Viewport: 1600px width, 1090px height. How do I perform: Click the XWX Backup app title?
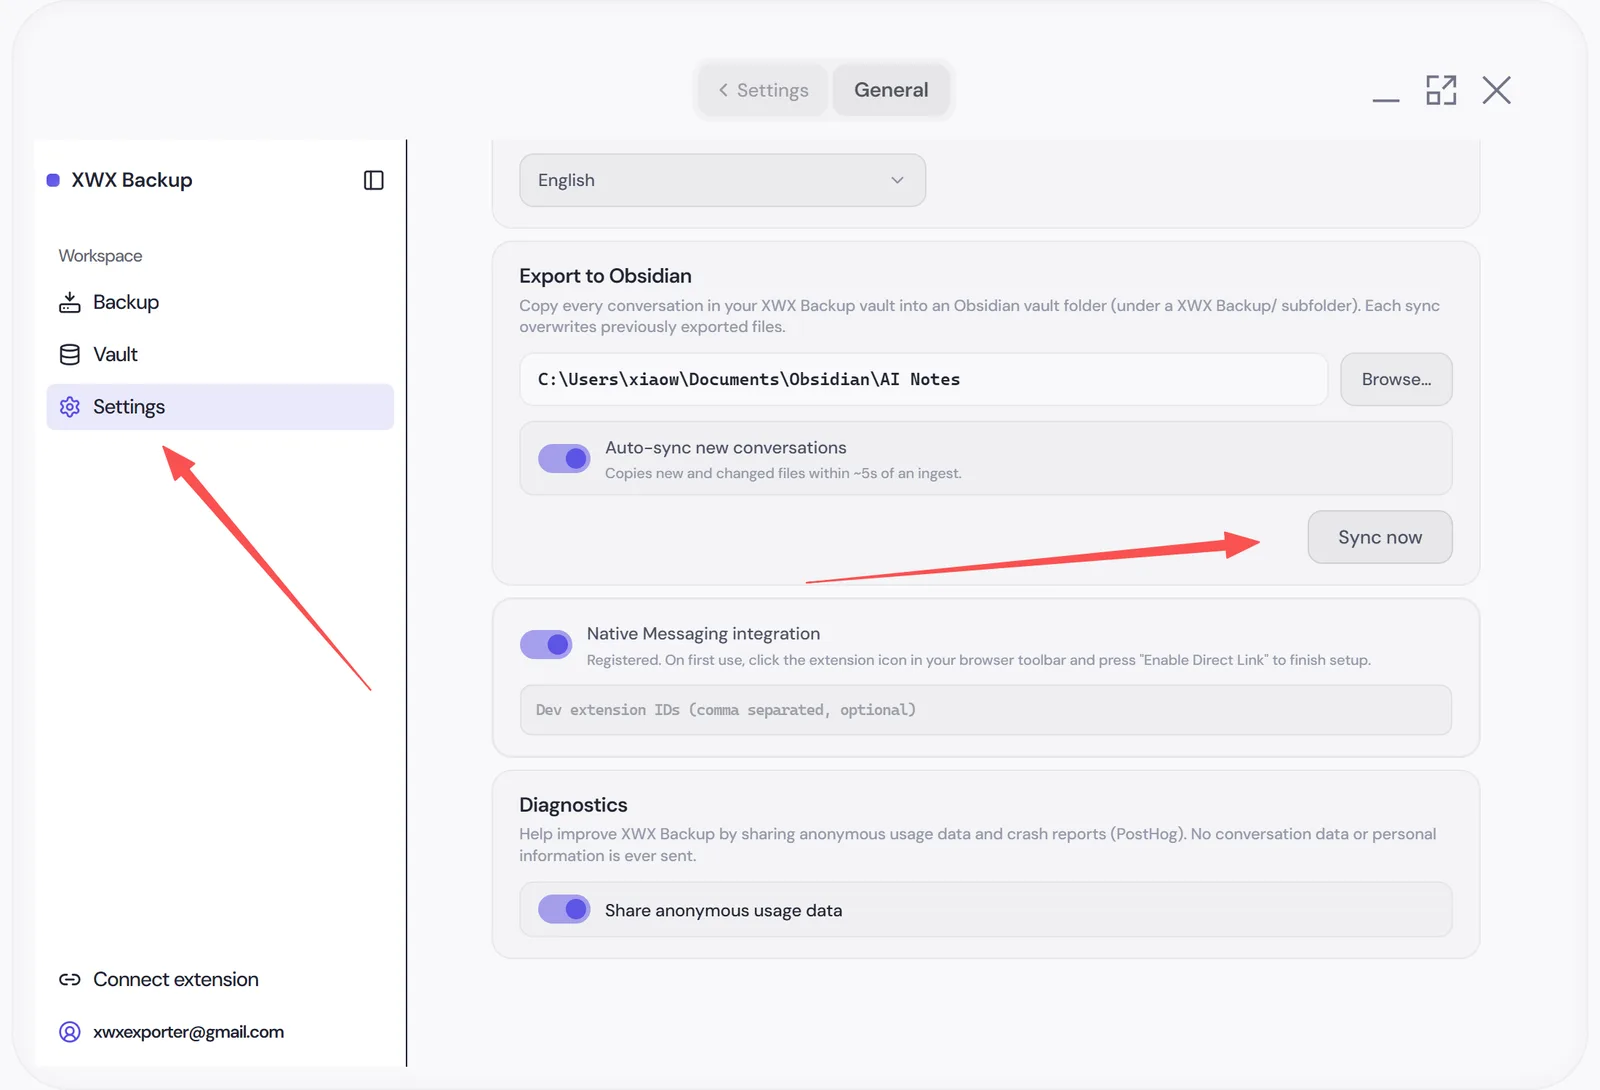[132, 180]
